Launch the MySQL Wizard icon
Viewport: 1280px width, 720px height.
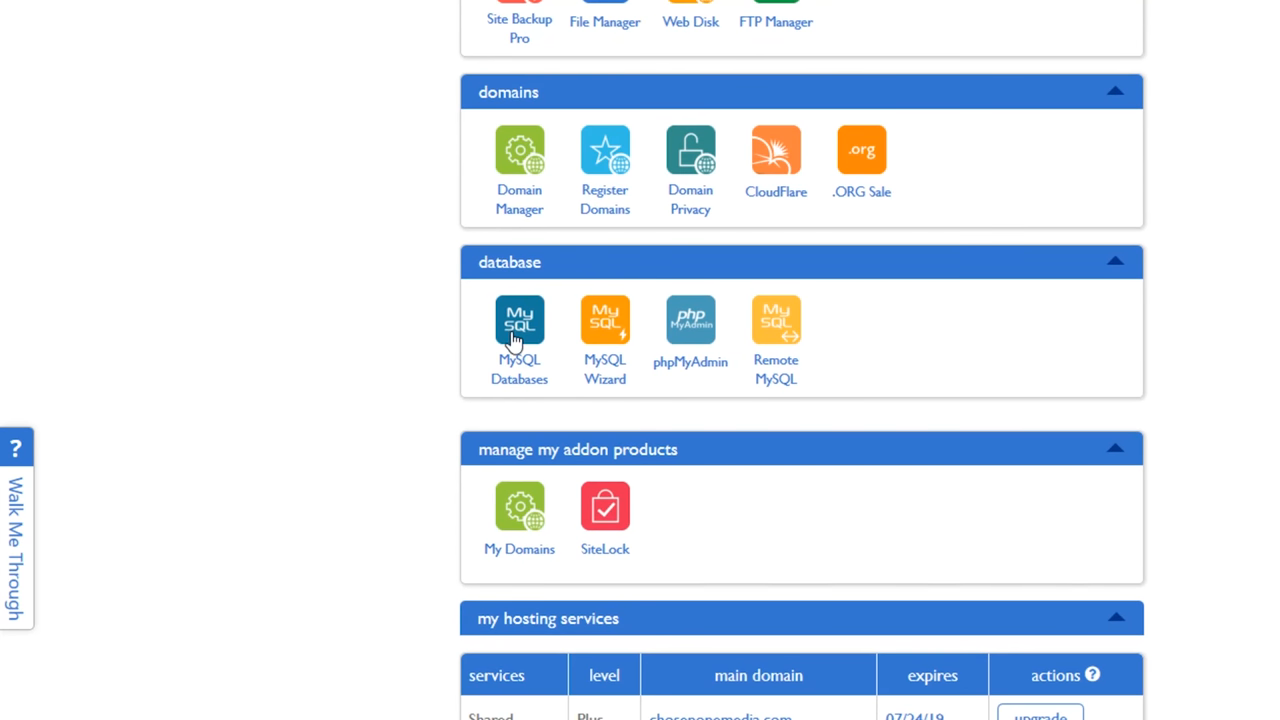[x=605, y=320]
